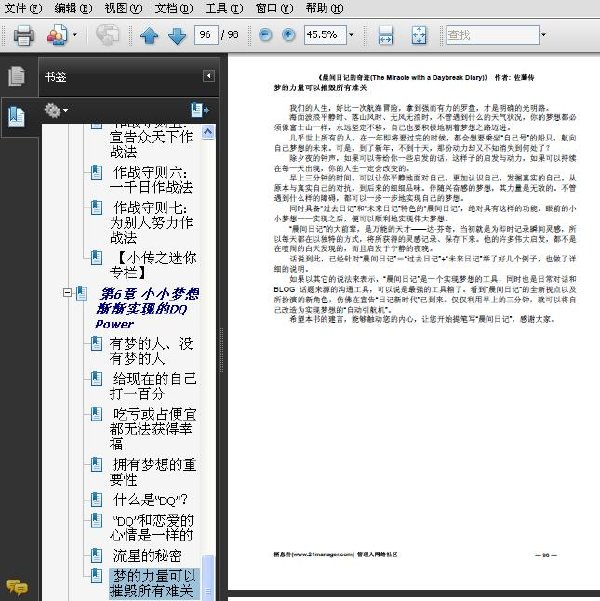Select the fit width scrolling icon

[385, 35]
